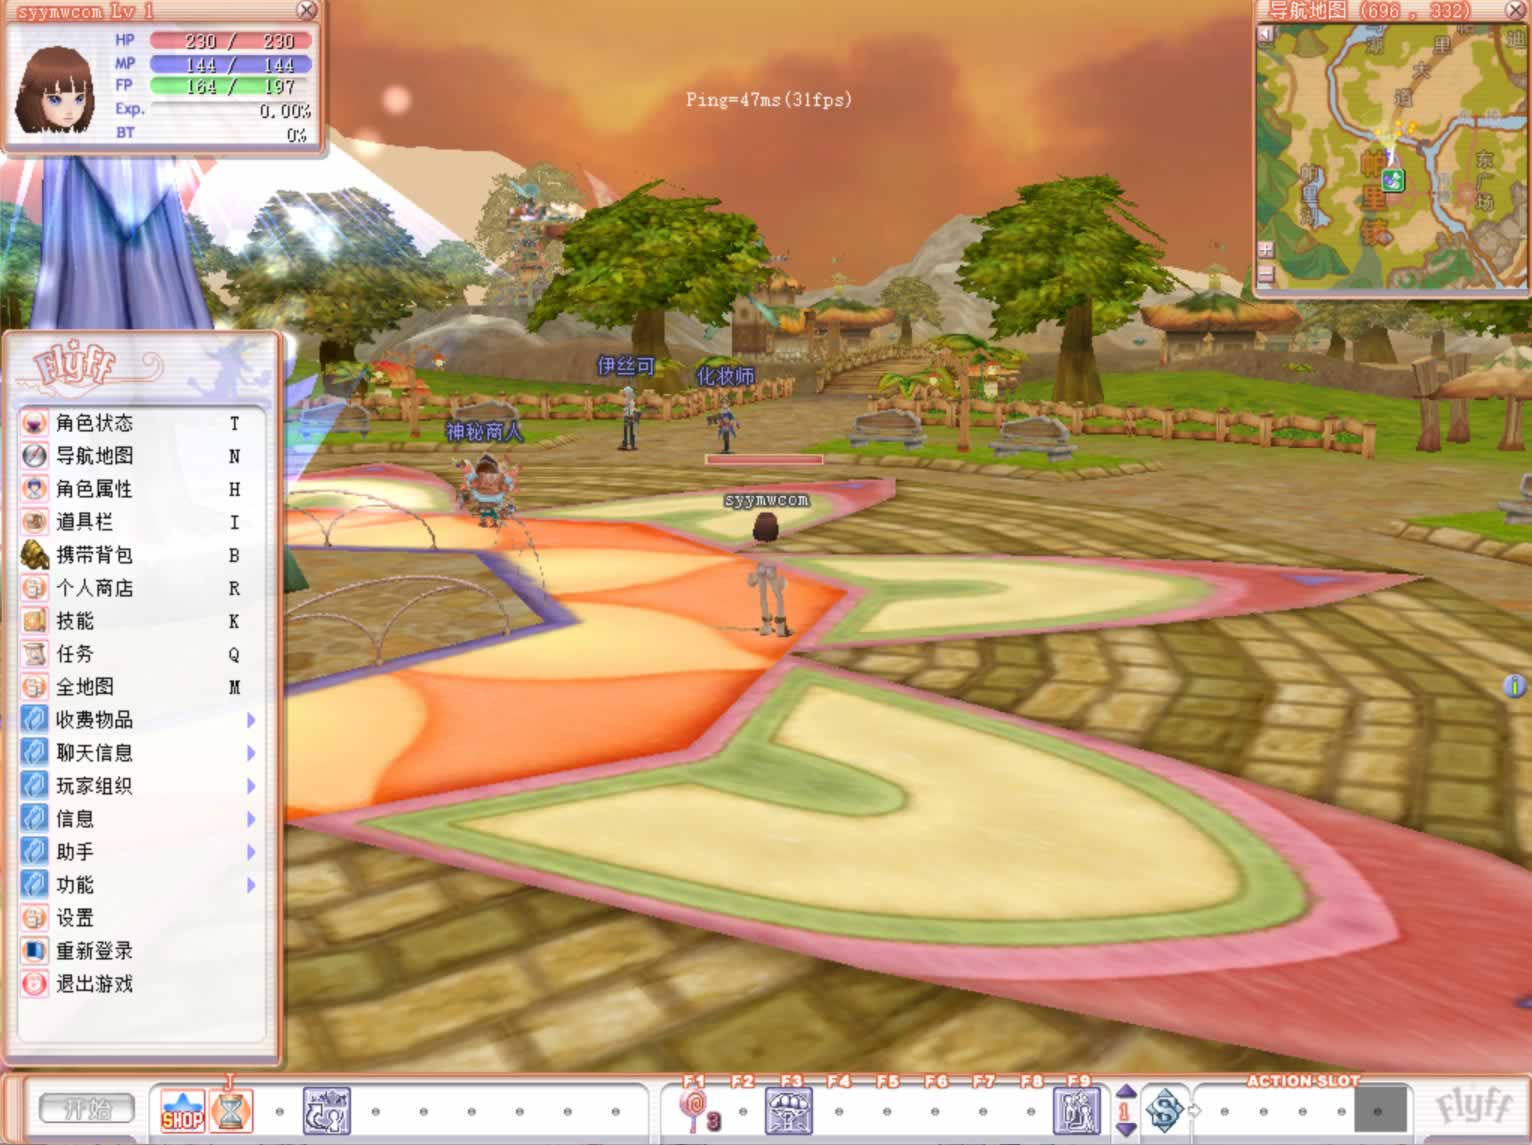Select 退出游戏 to exit game
1532x1145 pixels.
point(94,984)
